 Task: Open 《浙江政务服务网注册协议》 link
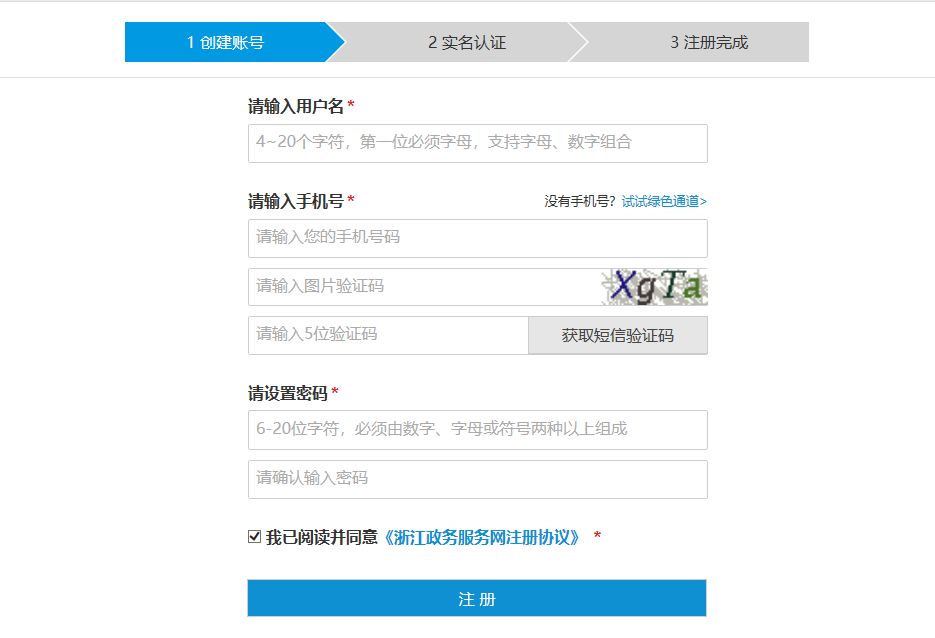coord(480,537)
